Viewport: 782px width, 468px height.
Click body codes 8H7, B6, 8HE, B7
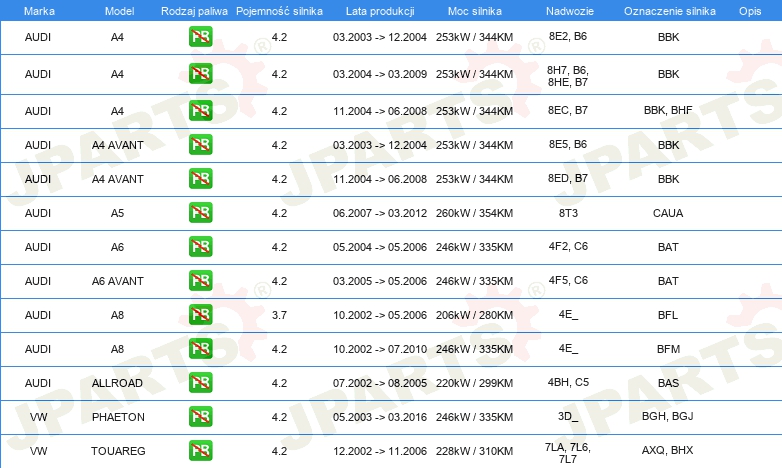point(568,76)
